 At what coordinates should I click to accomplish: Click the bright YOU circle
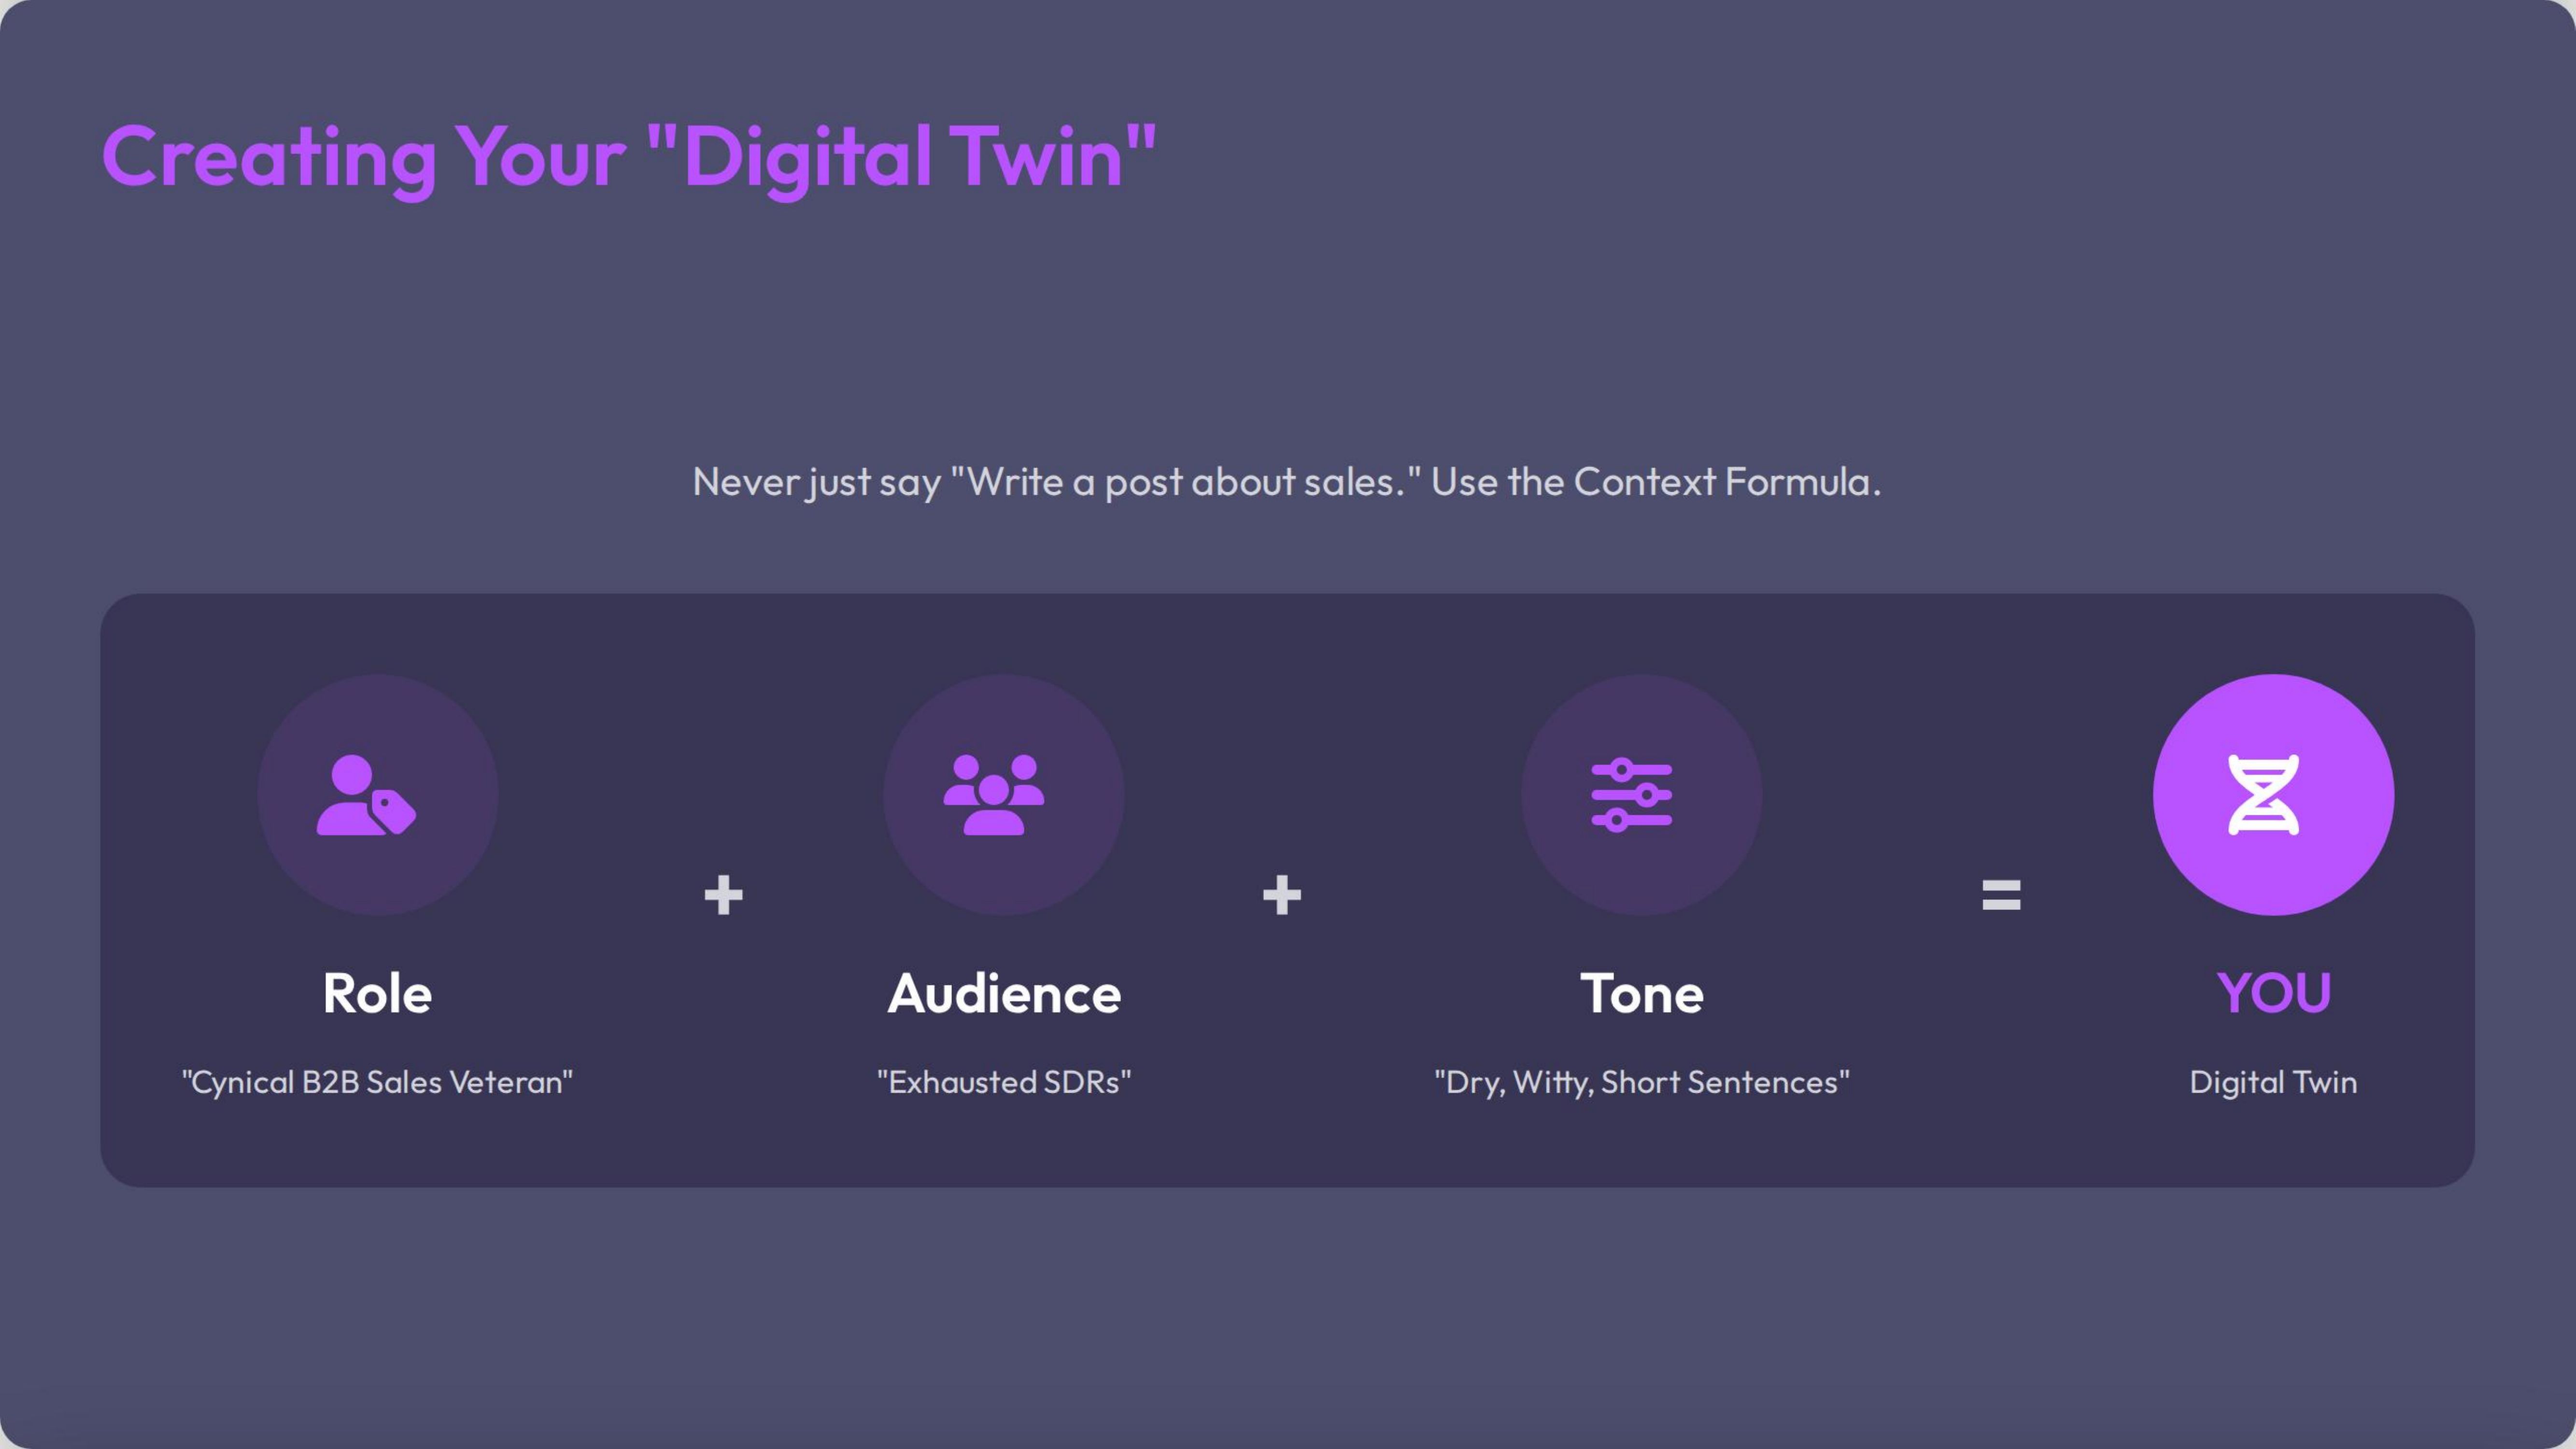point(2272,795)
